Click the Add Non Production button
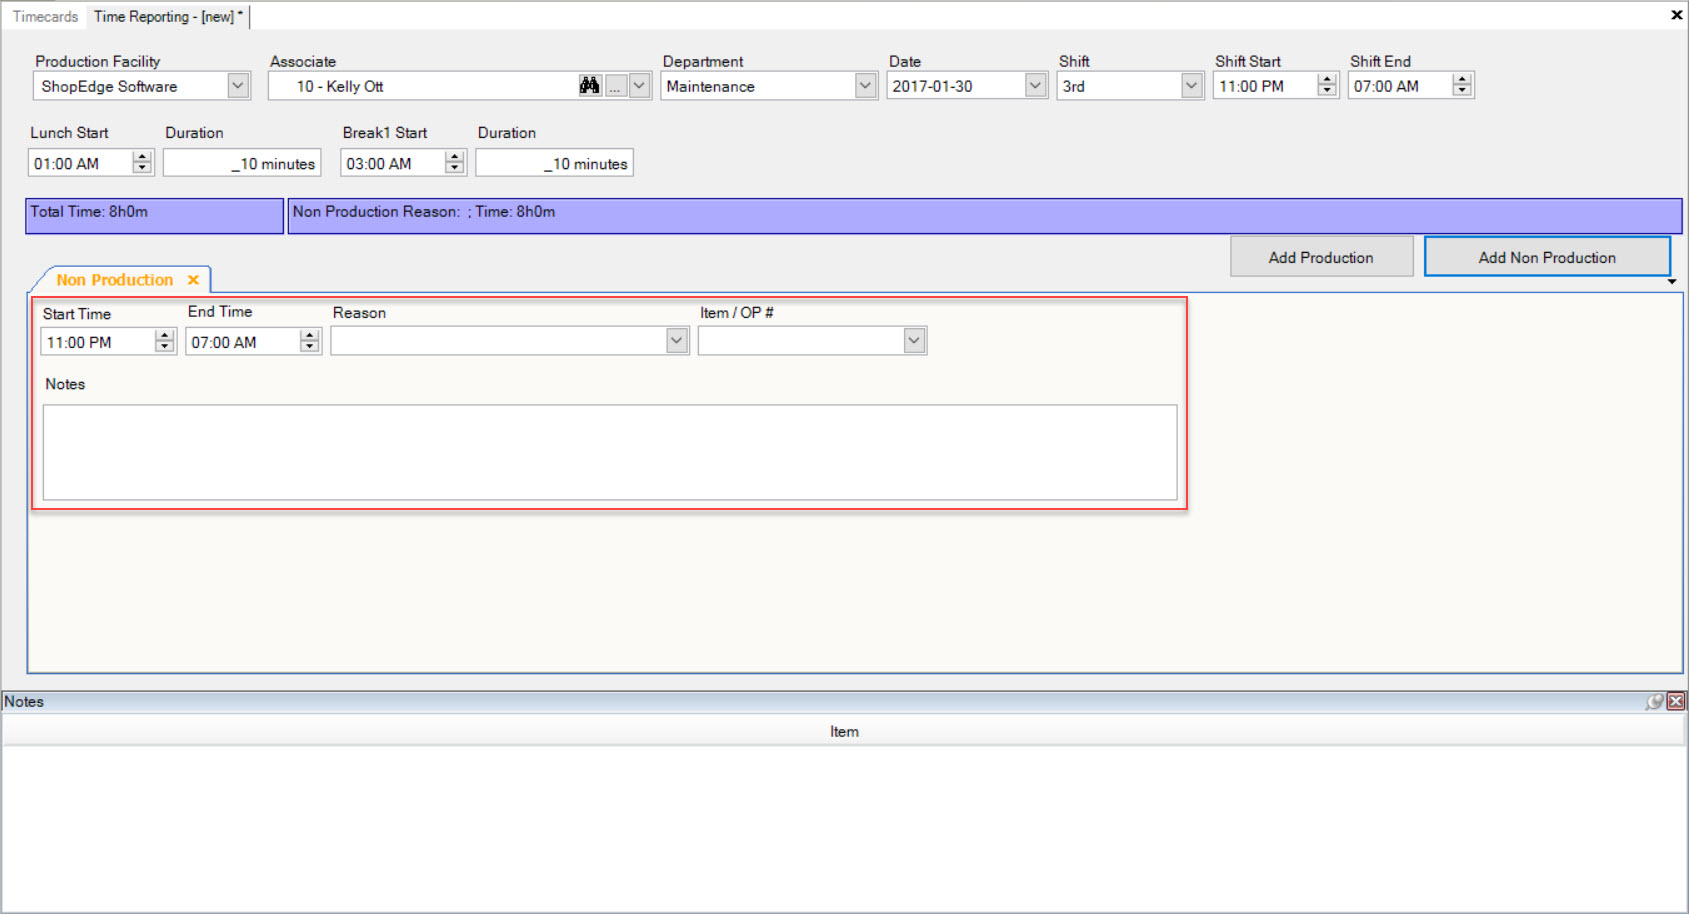This screenshot has height=914, width=1689. coord(1547,257)
